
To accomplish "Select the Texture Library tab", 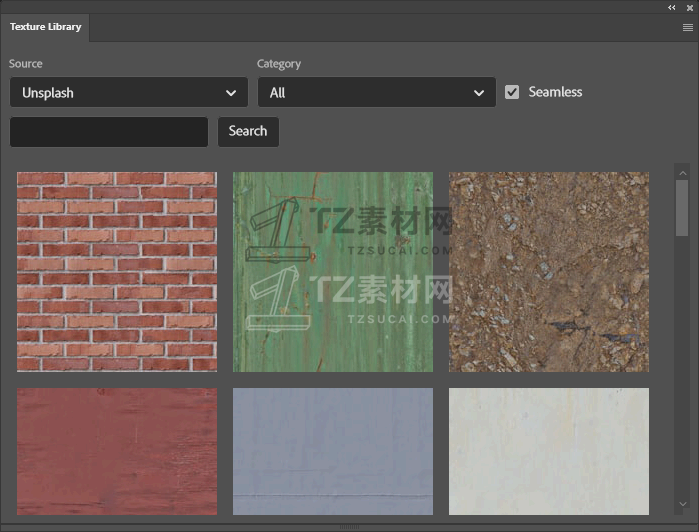I will pos(46,27).
